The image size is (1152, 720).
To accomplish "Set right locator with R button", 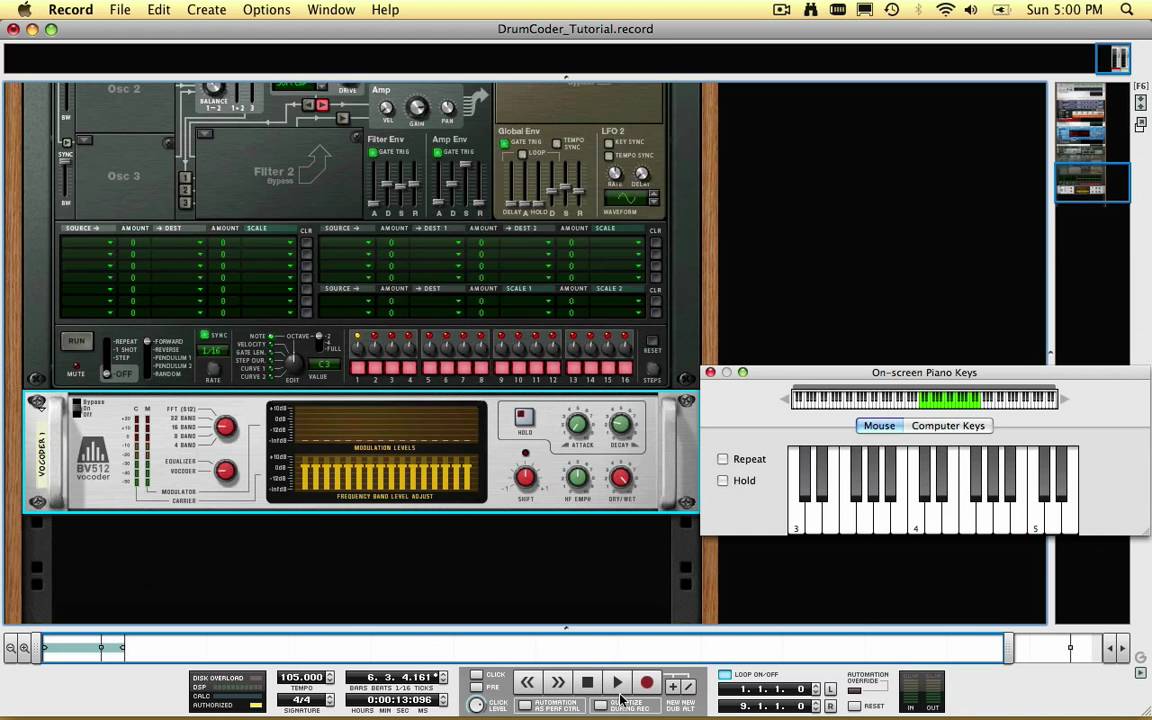I will point(830,706).
